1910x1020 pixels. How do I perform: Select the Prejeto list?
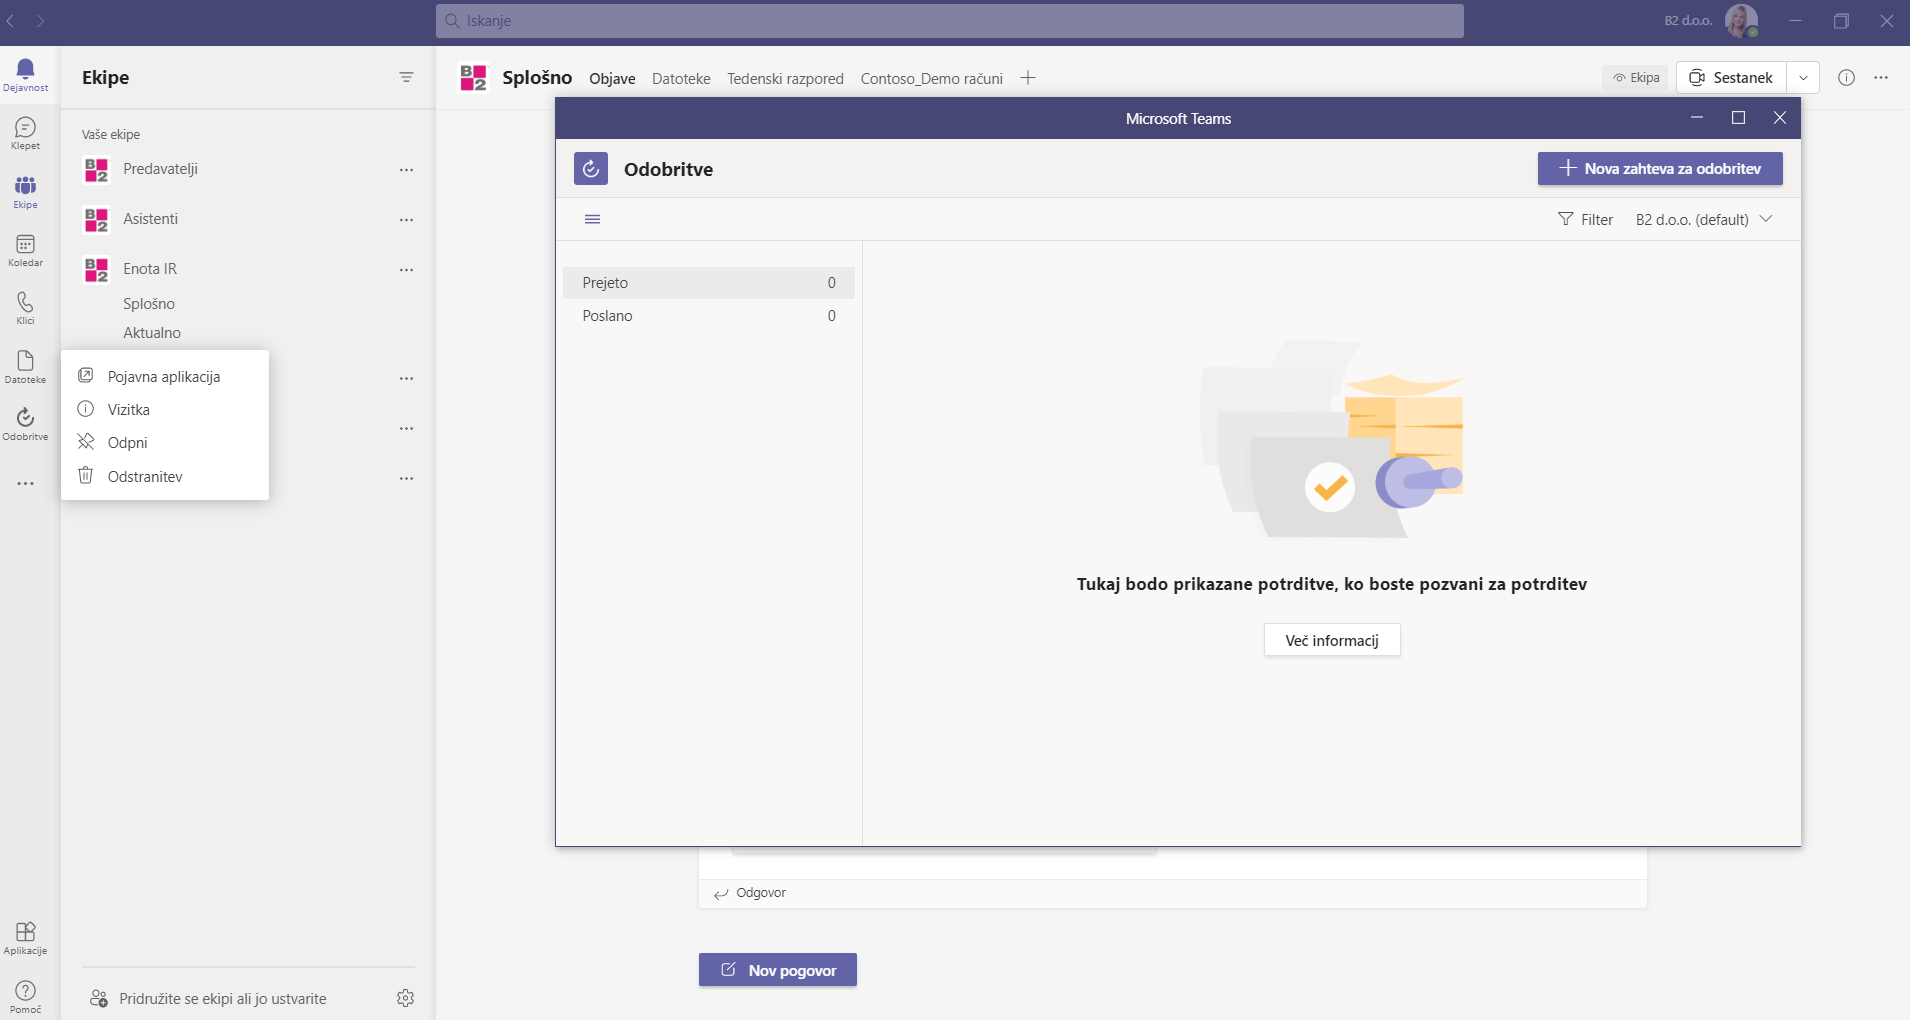(x=709, y=283)
